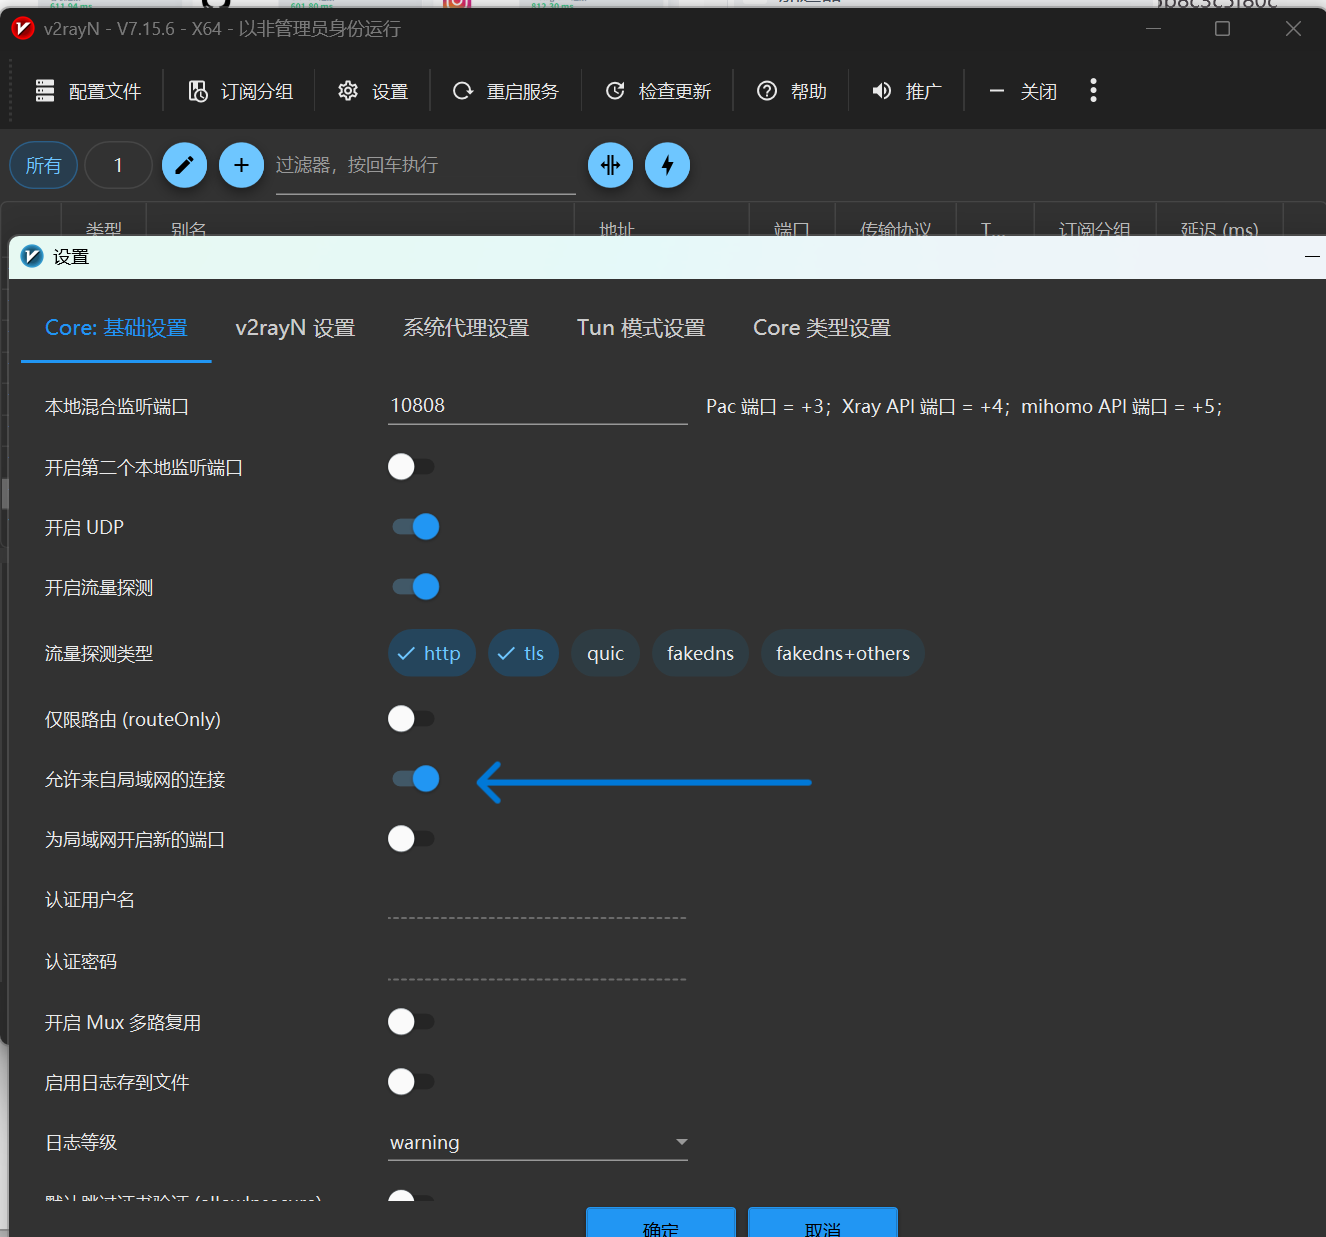Click the 本地混合监听端口 input field

pos(537,406)
